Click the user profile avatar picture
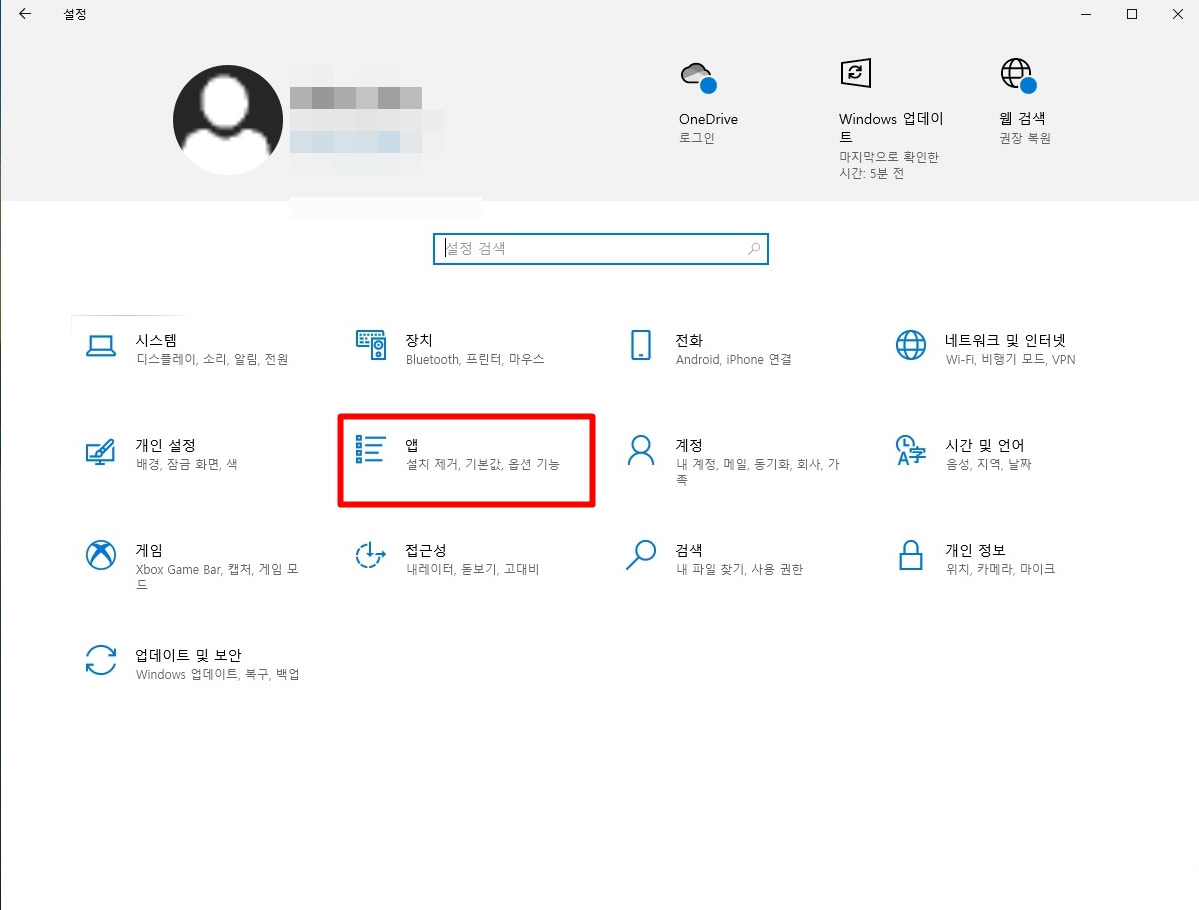 point(228,120)
